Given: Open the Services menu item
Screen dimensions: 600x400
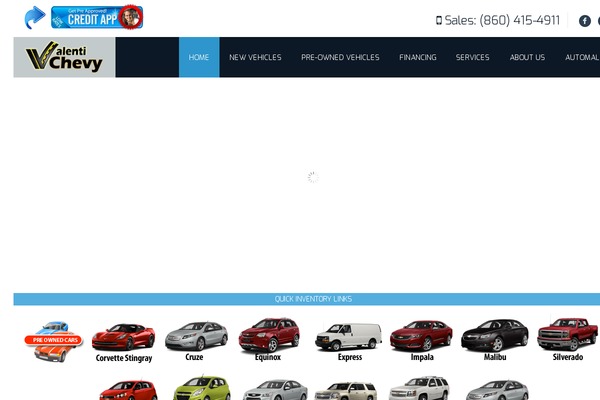Looking at the screenshot, I should coord(473,57).
